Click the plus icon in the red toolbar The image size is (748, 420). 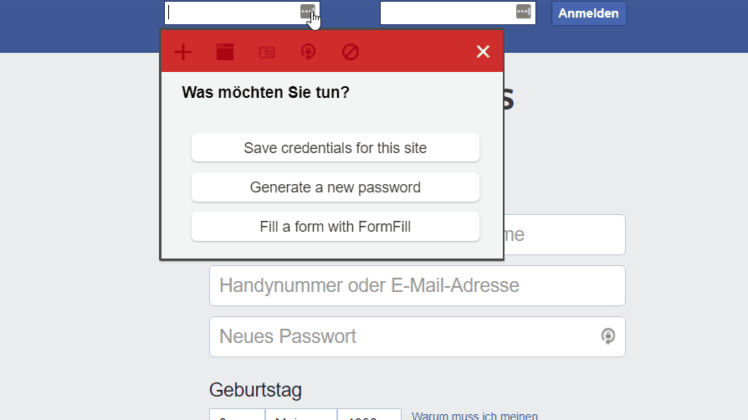[x=183, y=52]
